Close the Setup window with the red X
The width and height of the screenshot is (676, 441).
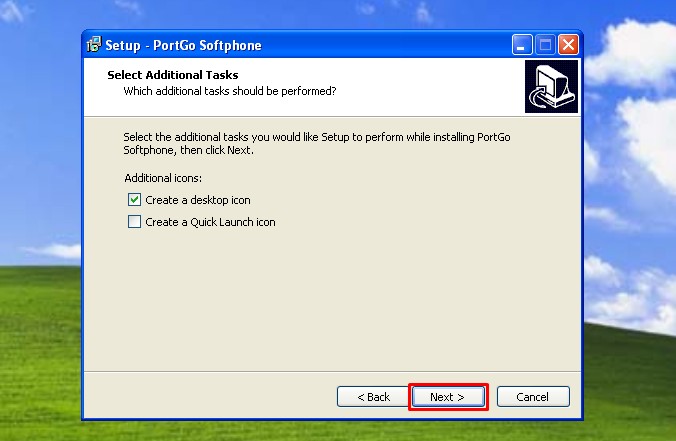click(568, 45)
